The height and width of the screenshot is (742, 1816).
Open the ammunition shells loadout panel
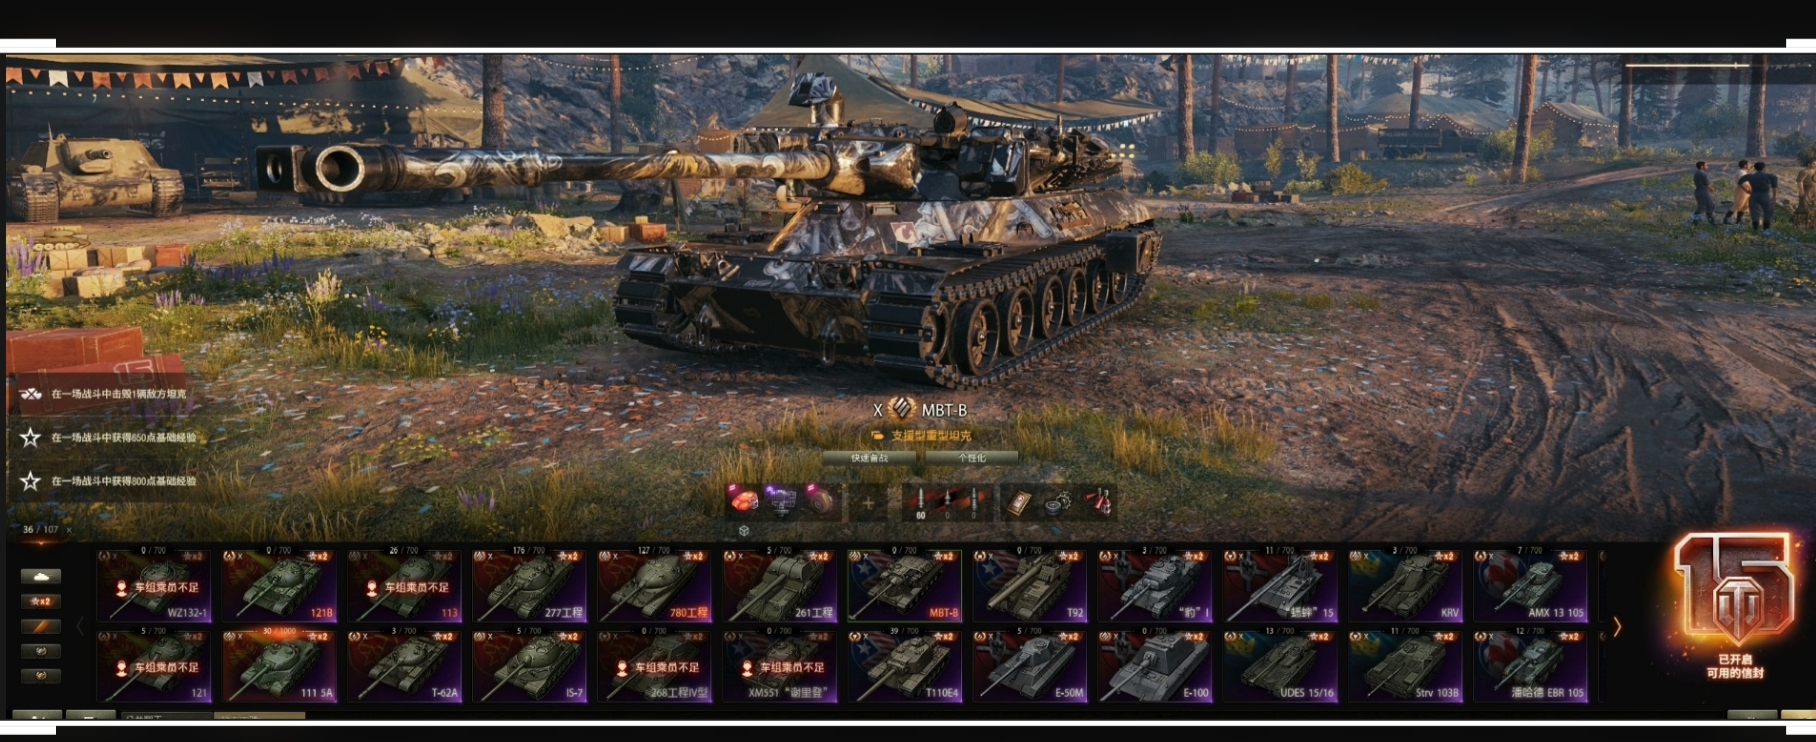pos(947,503)
